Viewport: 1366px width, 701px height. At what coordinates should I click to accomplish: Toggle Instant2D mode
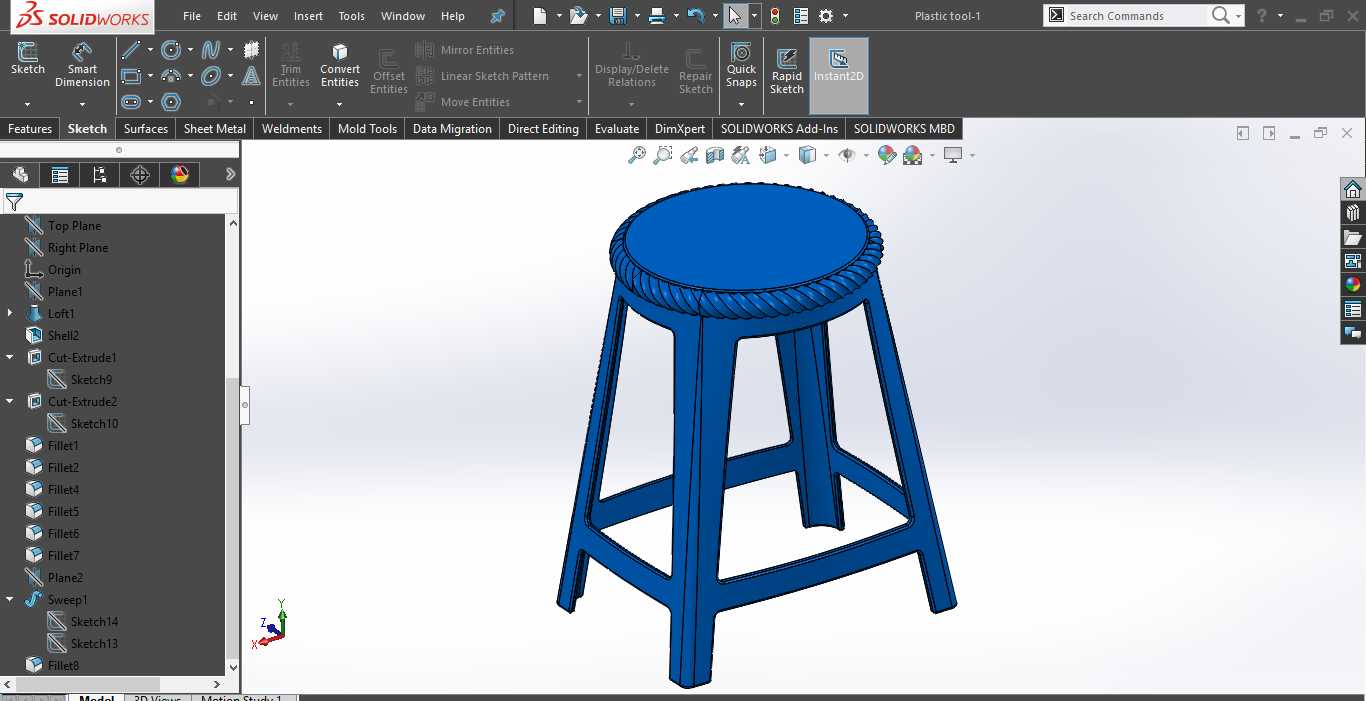coord(838,76)
